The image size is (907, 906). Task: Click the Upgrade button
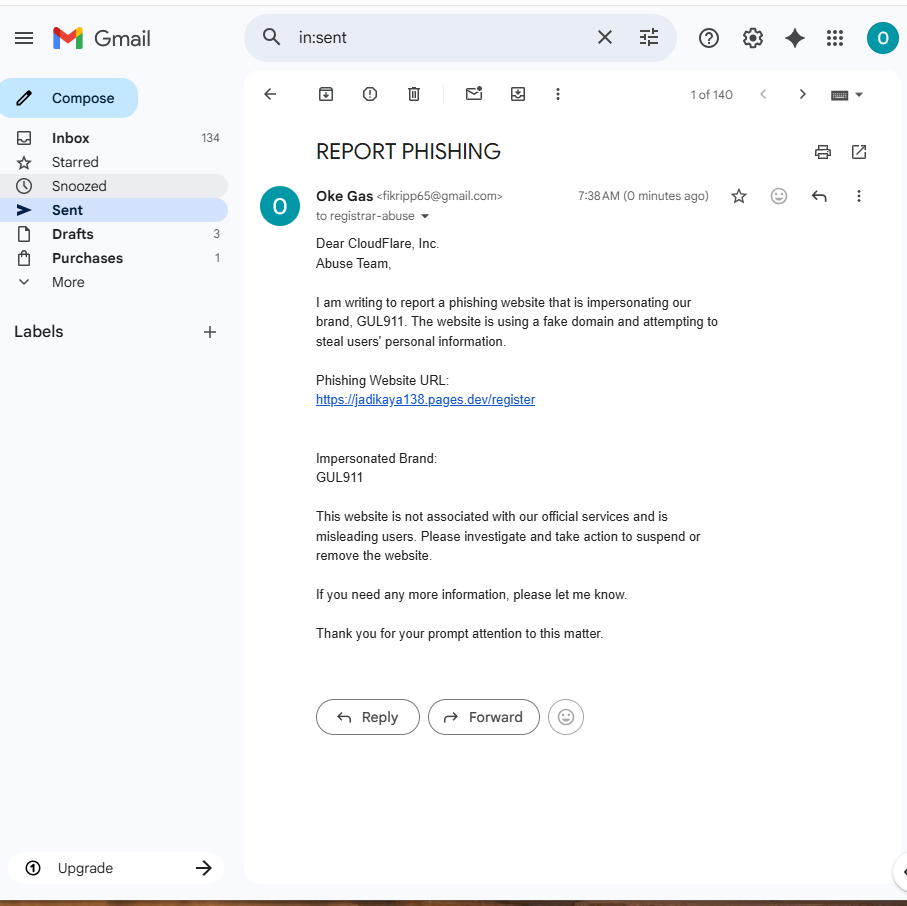point(116,868)
